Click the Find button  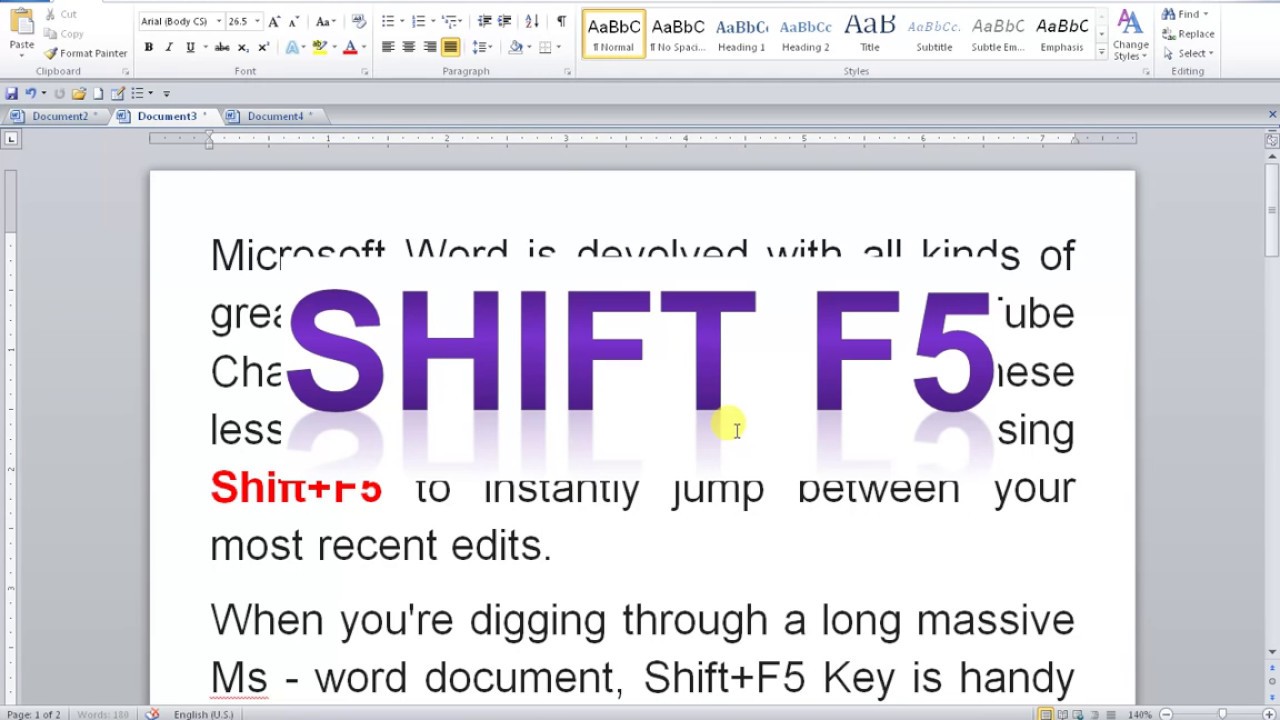(1185, 14)
